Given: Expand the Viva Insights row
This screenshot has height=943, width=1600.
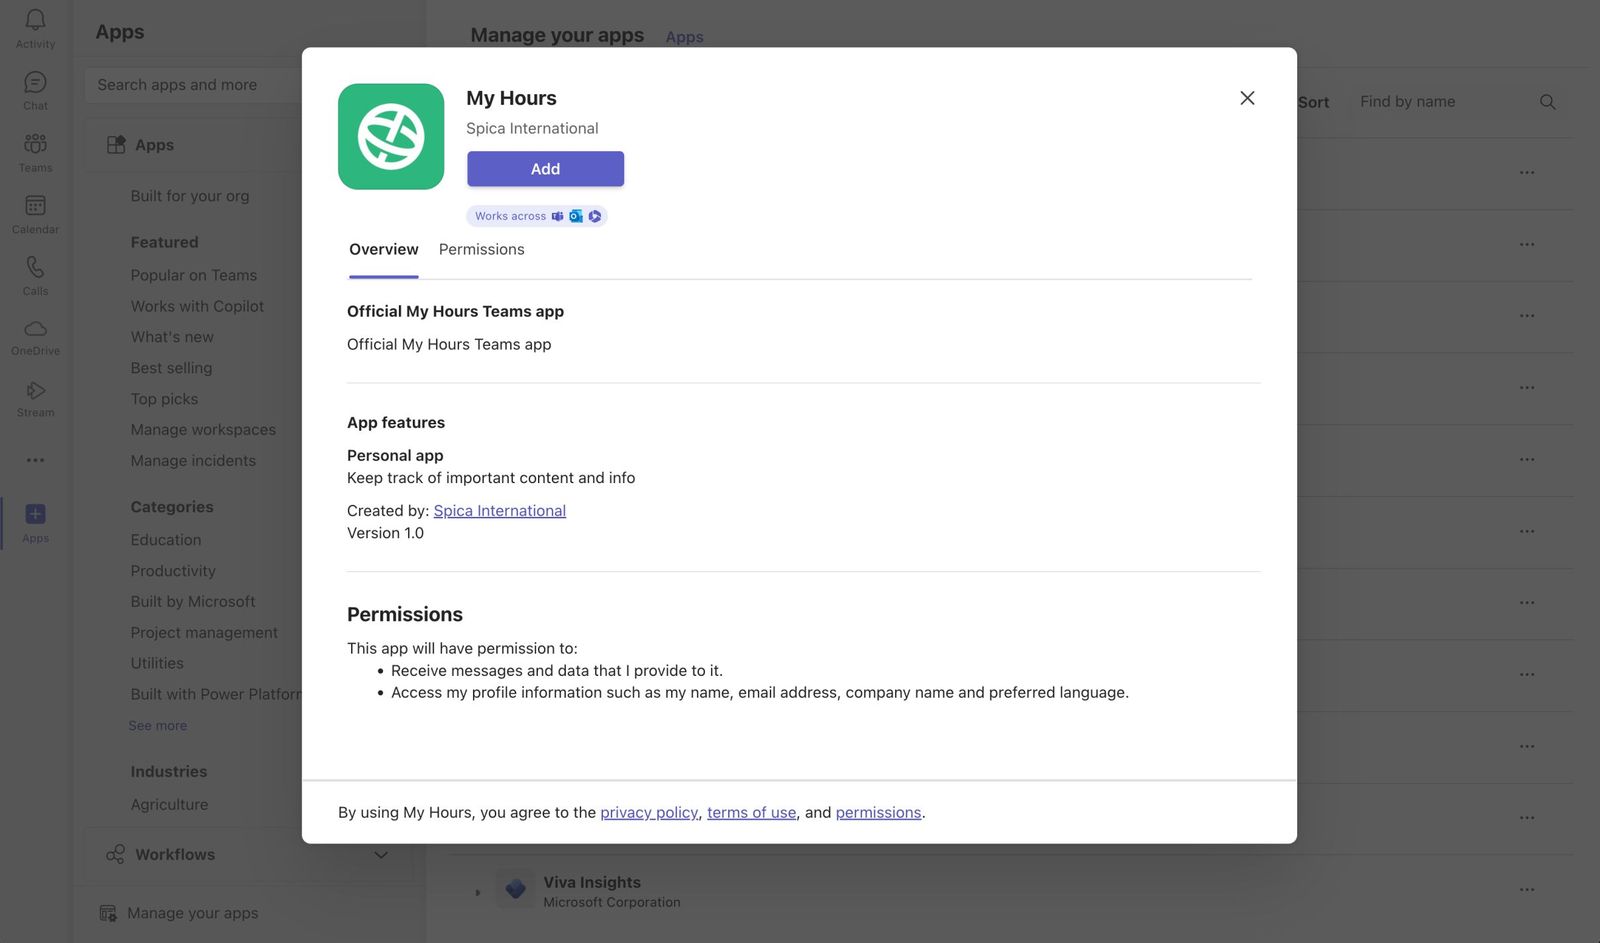Looking at the screenshot, I should click(477, 891).
